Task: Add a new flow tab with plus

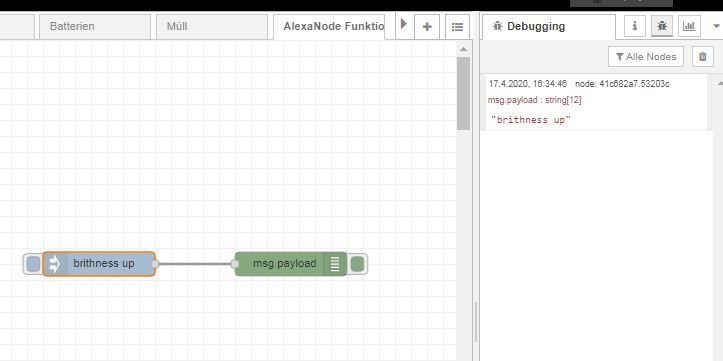Action: point(427,27)
